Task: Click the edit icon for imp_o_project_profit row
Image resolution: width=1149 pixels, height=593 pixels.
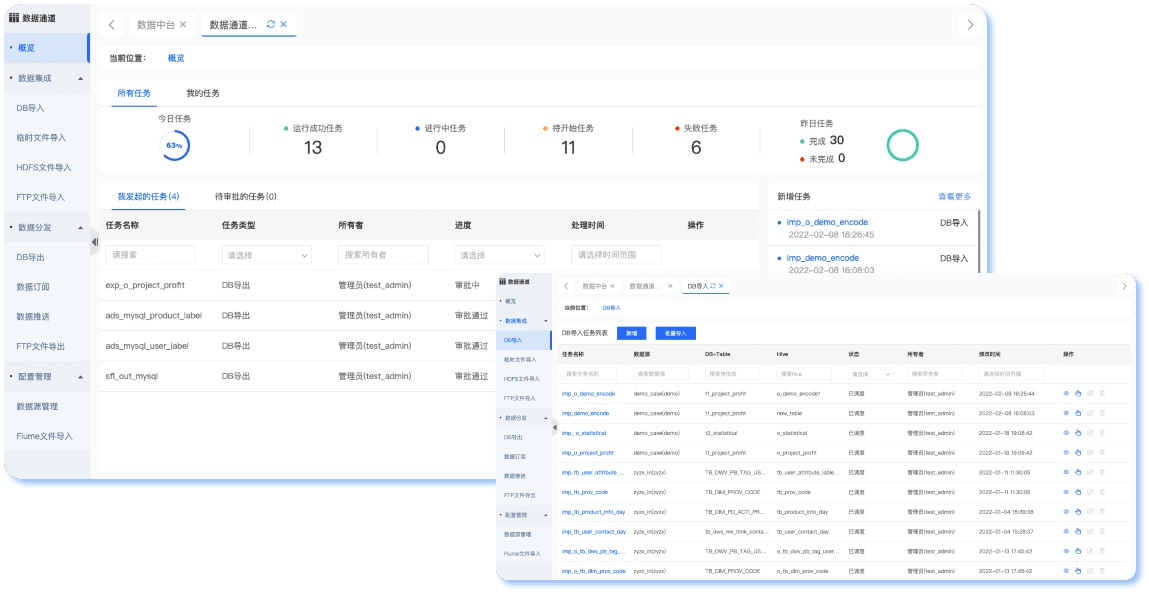Action: pos(1090,452)
